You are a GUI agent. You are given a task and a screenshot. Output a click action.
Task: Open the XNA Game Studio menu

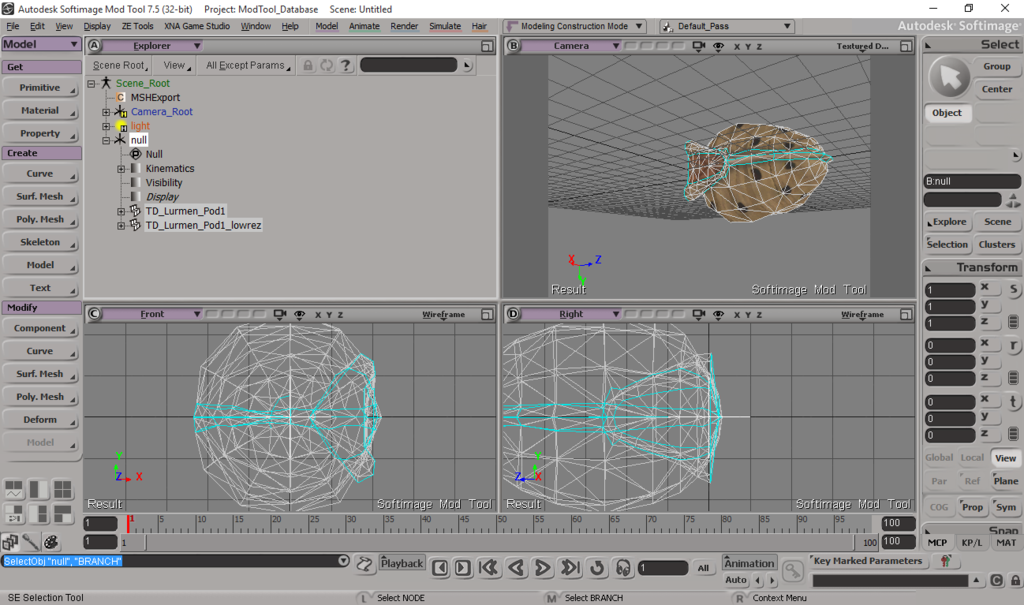[x=197, y=26]
